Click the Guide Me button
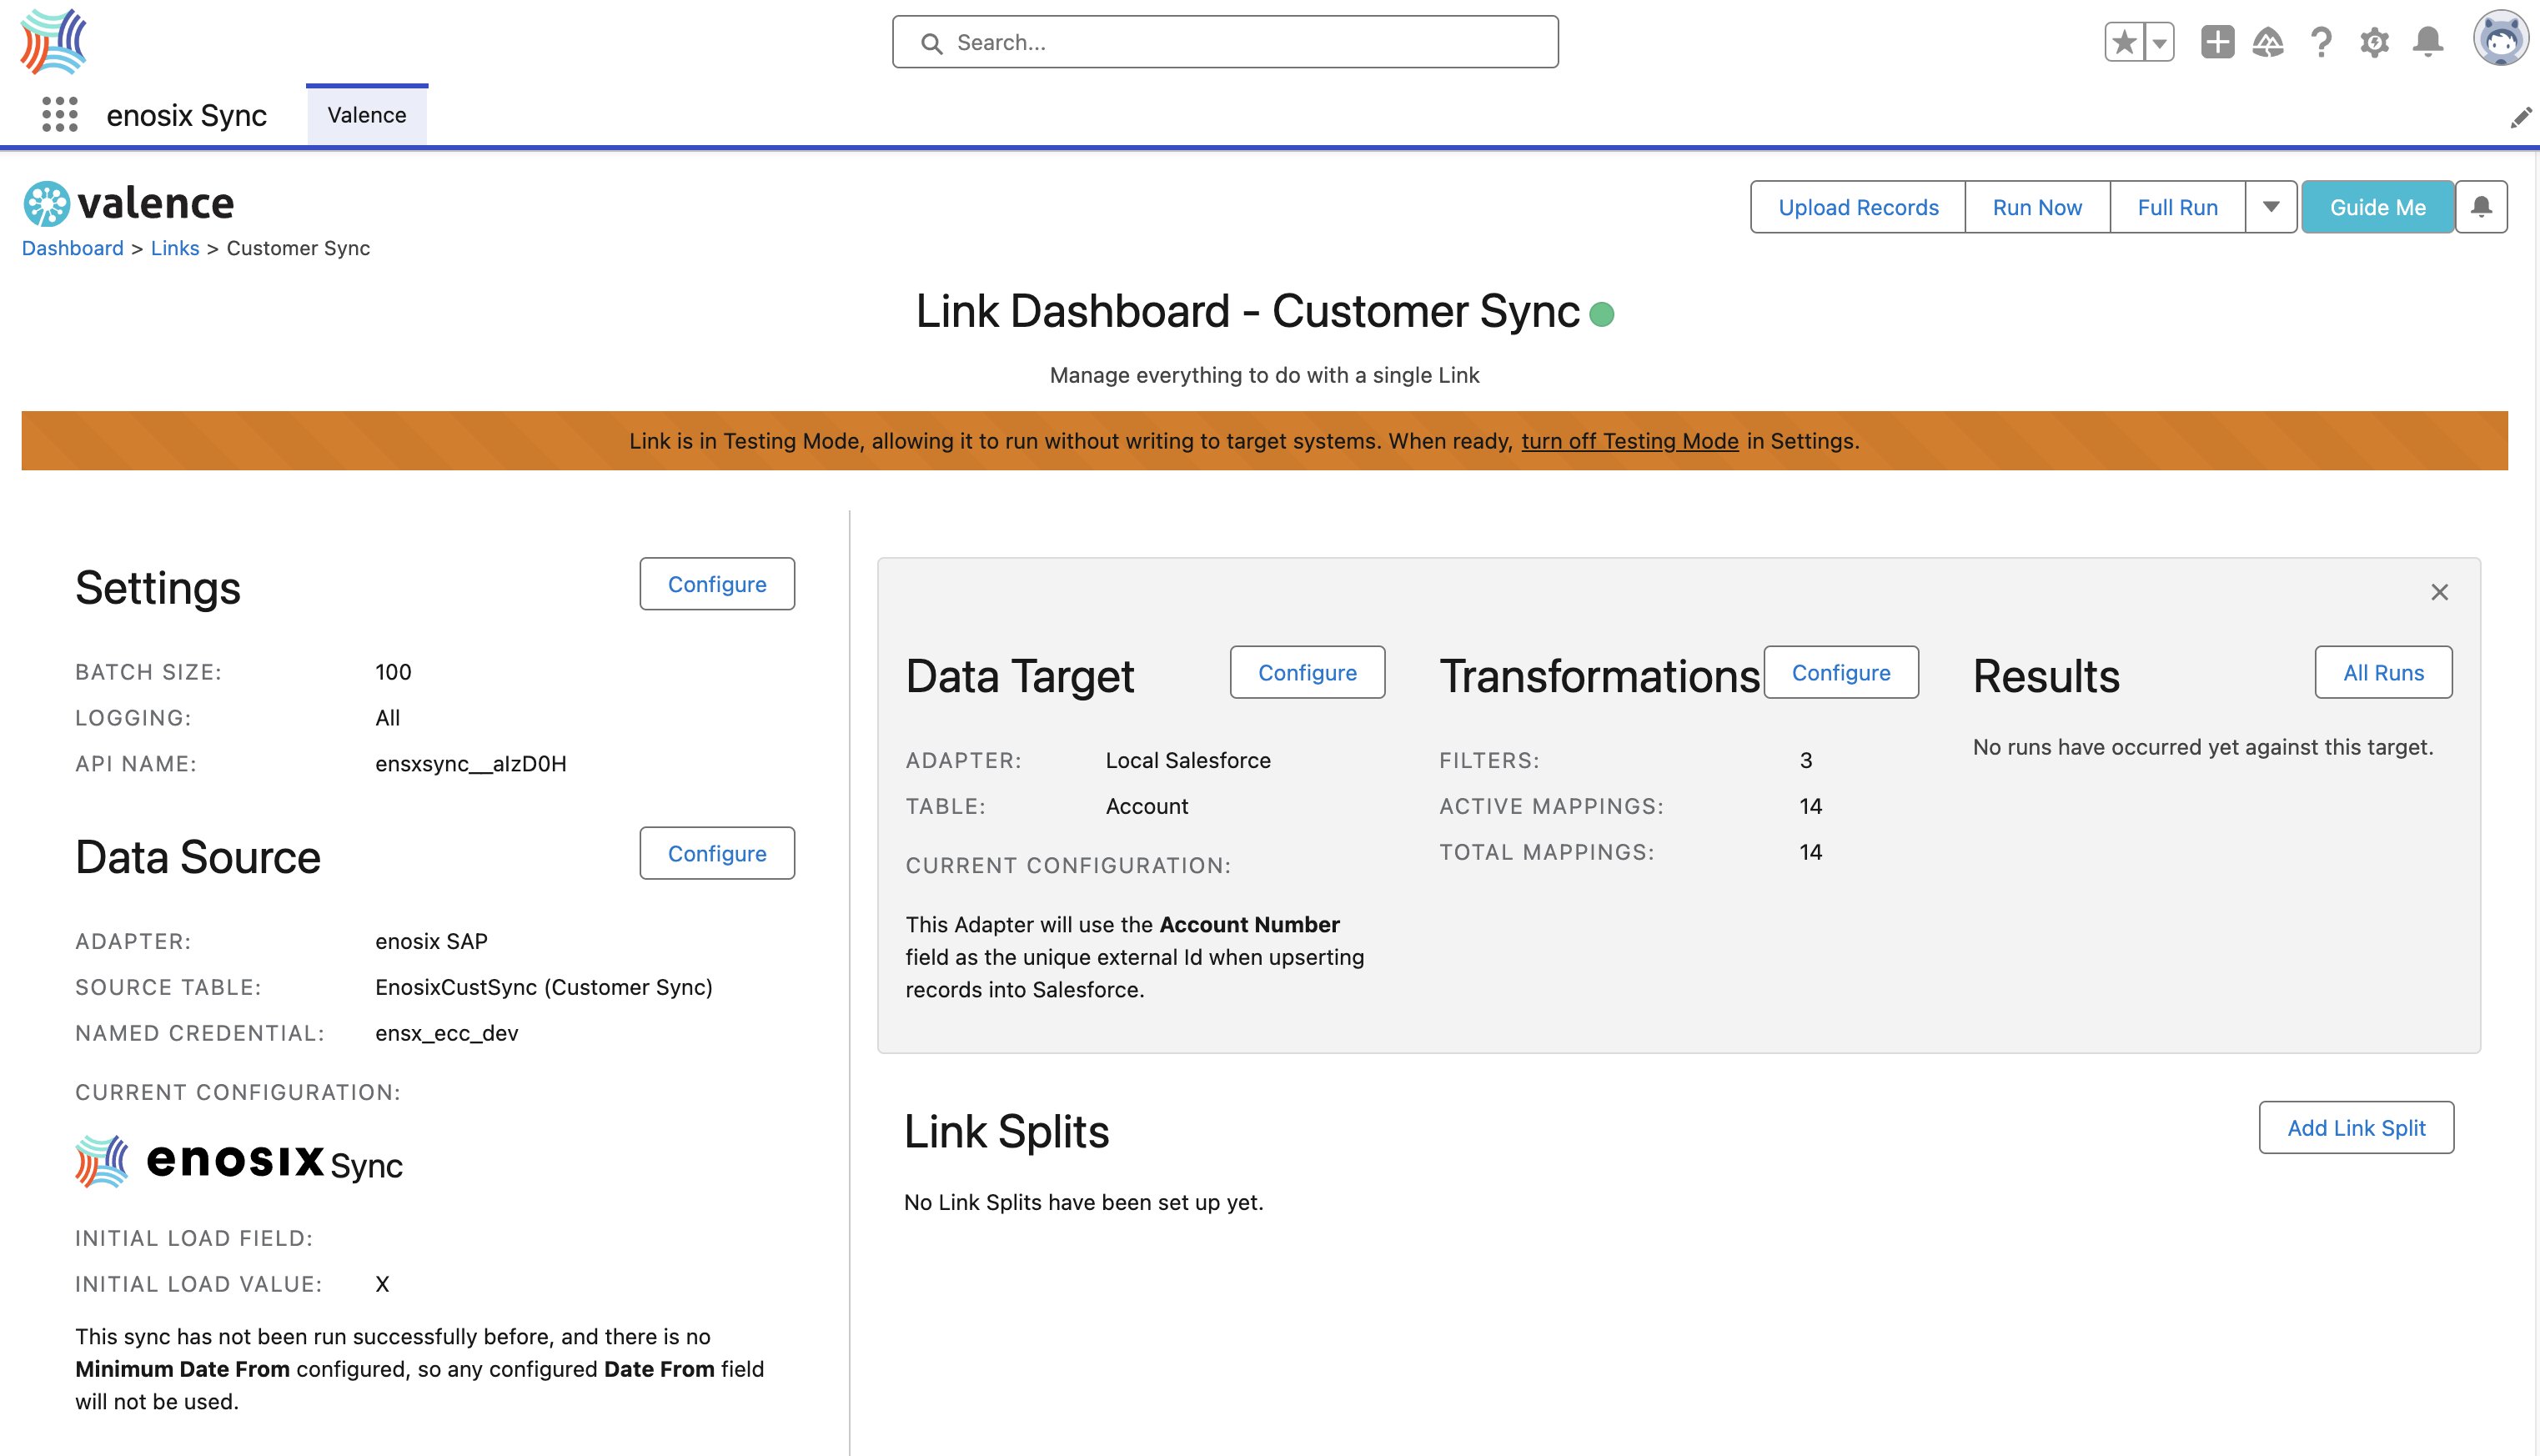Viewport: 2540px width, 1456px height. [2377, 208]
